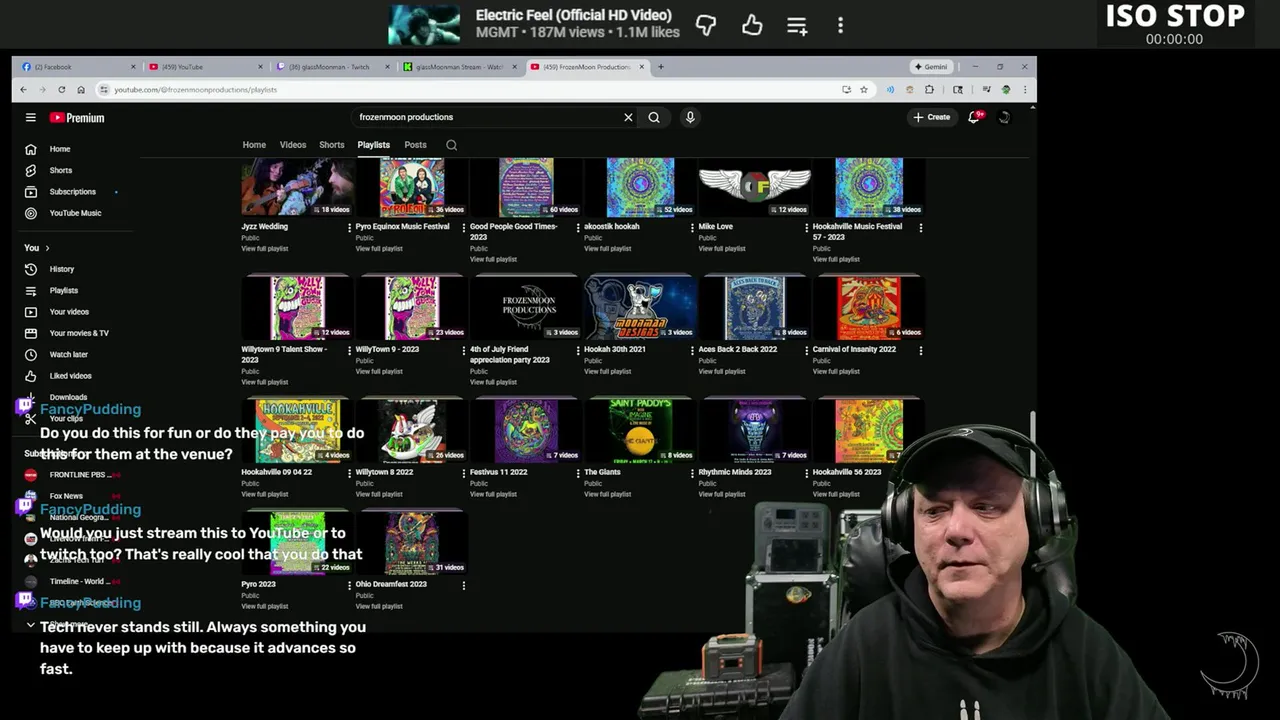Screen dimensions: 1280x720
Task: Open the YouTube hamburger guide menu
Action: pos(31,118)
